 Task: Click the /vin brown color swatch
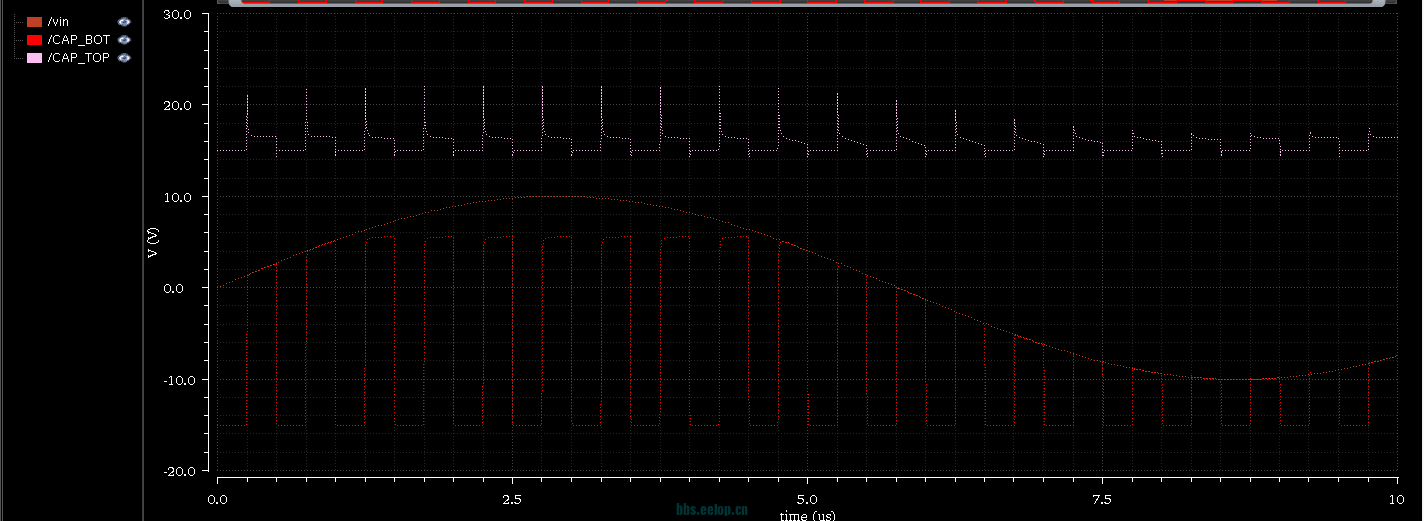click(x=34, y=21)
